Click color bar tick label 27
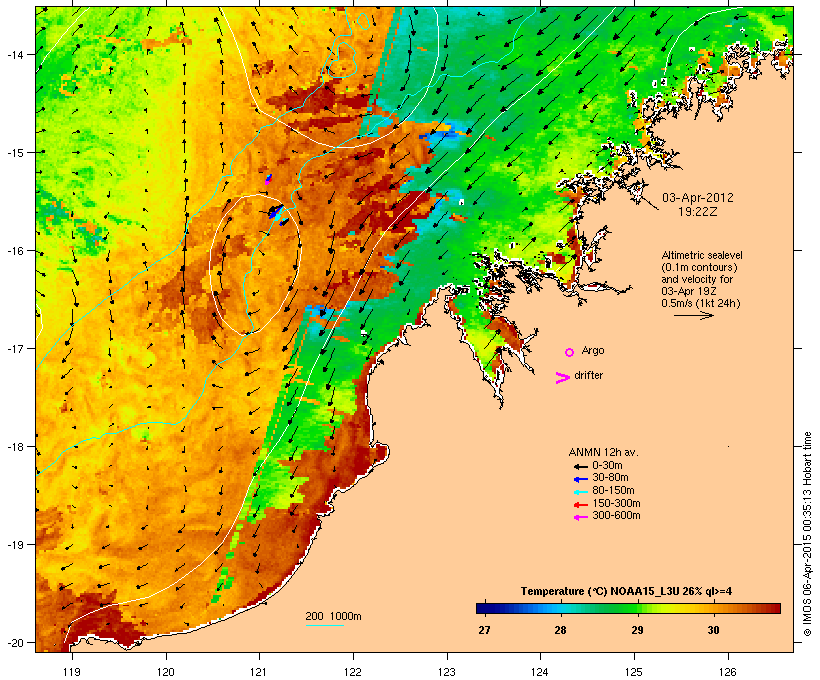 [484, 630]
